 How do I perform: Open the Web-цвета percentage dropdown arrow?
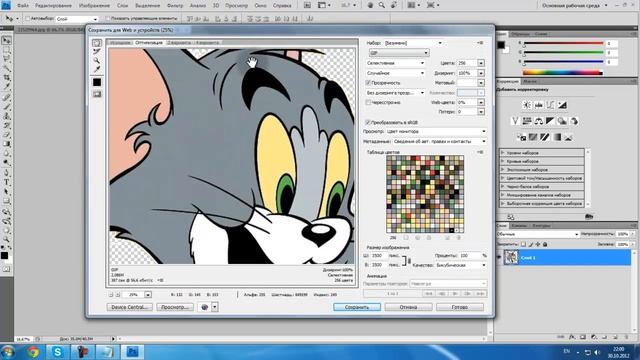(481, 102)
